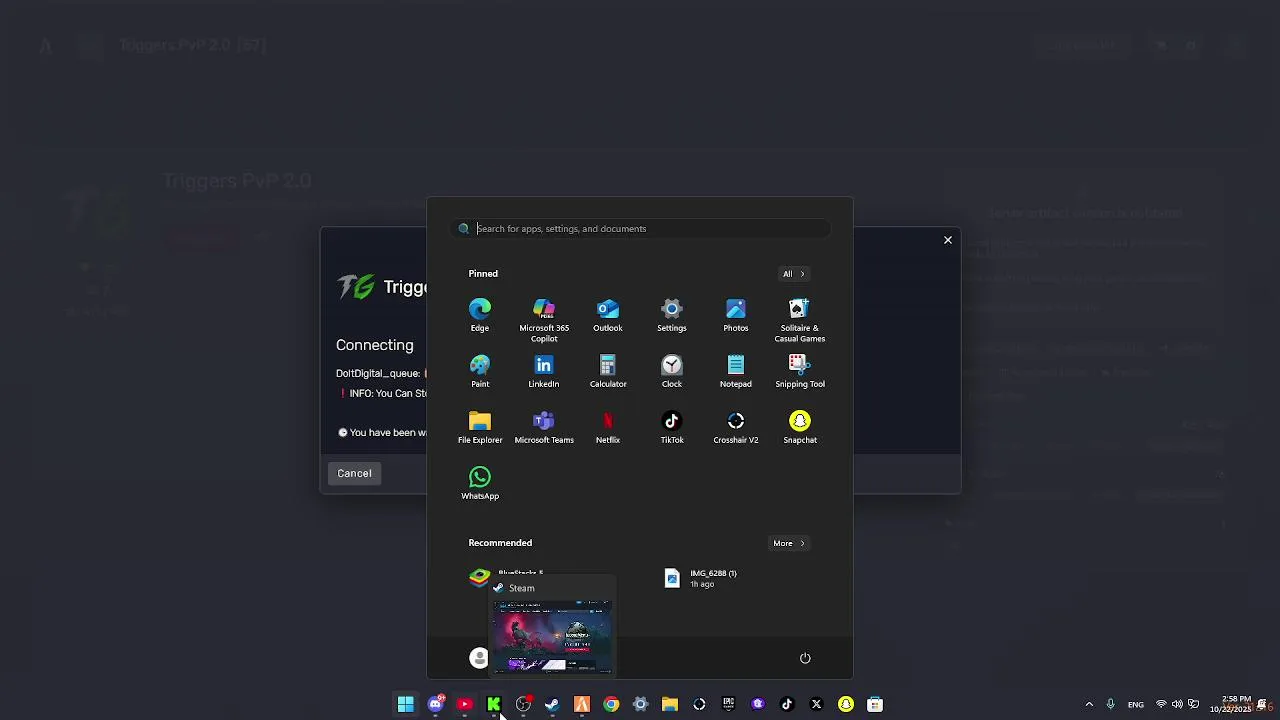The image size is (1280, 720).
Task: Open Discord from the taskbar
Action: tap(435, 704)
